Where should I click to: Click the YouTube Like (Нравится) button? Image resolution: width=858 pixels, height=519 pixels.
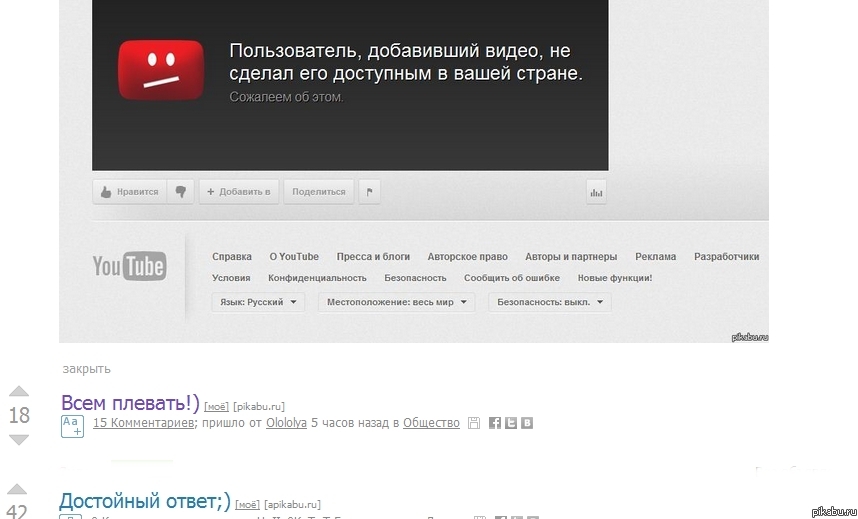click(x=130, y=192)
